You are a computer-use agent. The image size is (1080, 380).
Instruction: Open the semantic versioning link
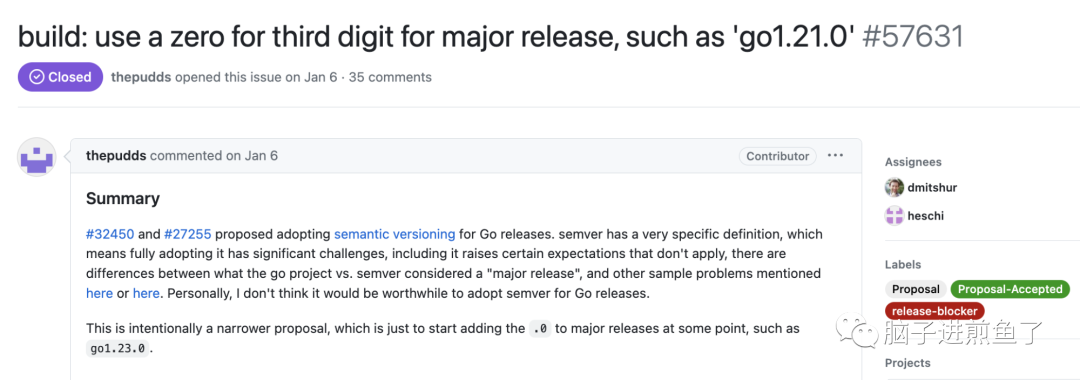coord(395,233)
